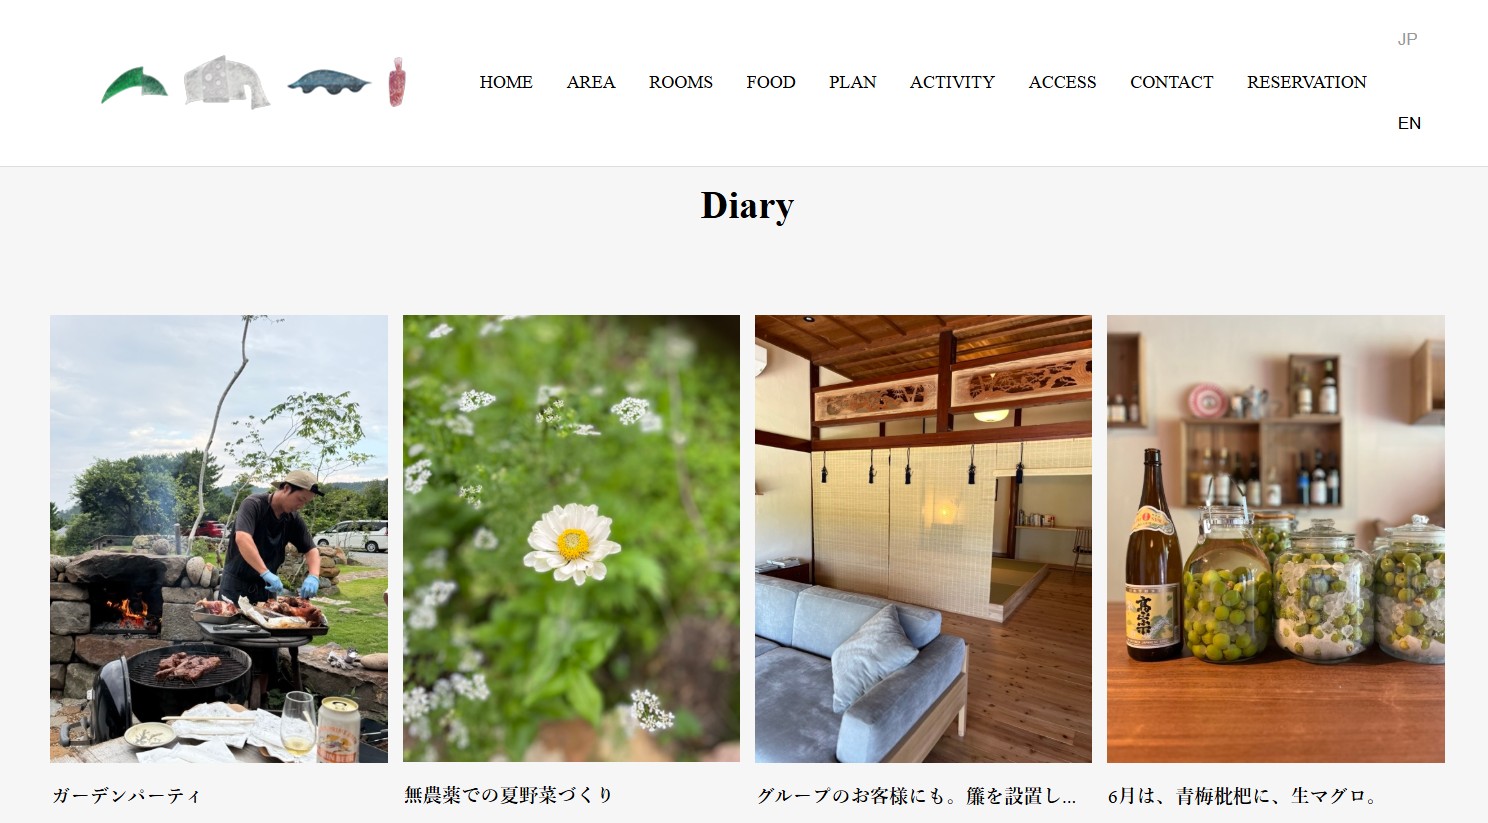
Task: Click the grey house-shaped logo icon
Action: coord(227,82)
